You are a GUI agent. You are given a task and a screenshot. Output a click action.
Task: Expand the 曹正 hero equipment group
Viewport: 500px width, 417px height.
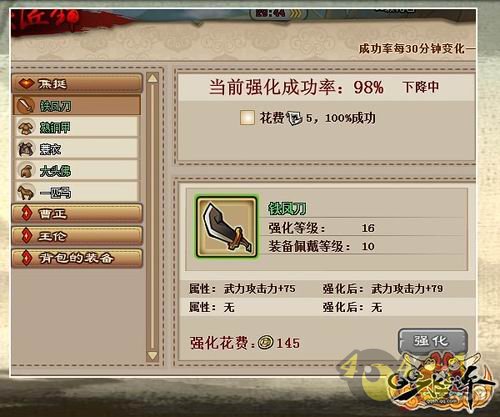[x=77, y=214]
